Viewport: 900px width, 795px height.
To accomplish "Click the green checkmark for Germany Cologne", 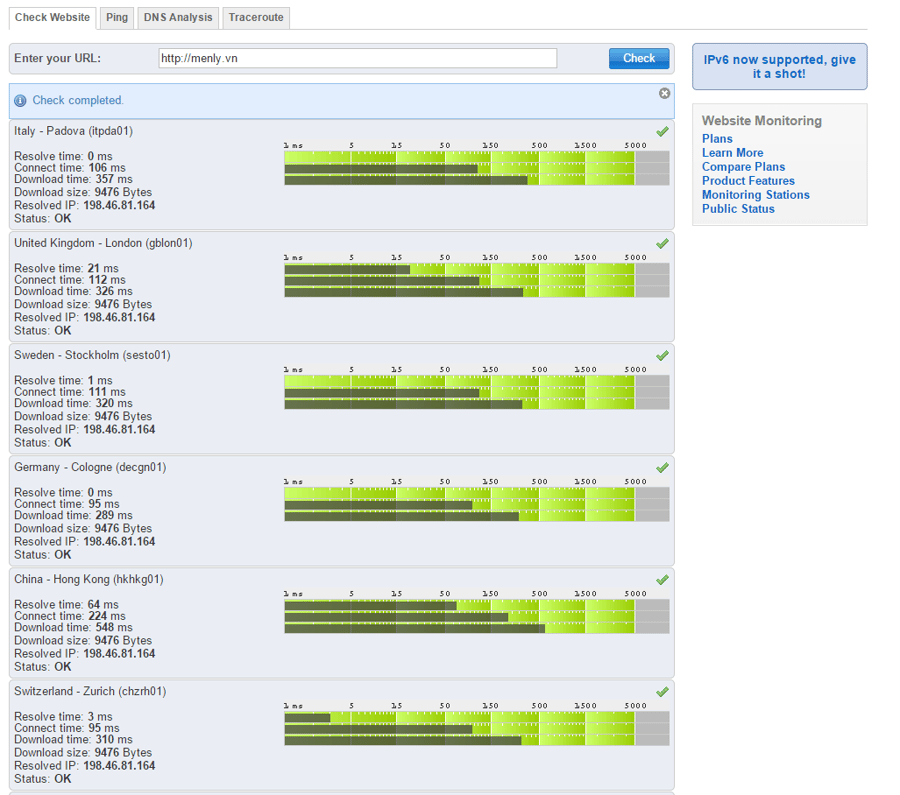I will 662,467.
